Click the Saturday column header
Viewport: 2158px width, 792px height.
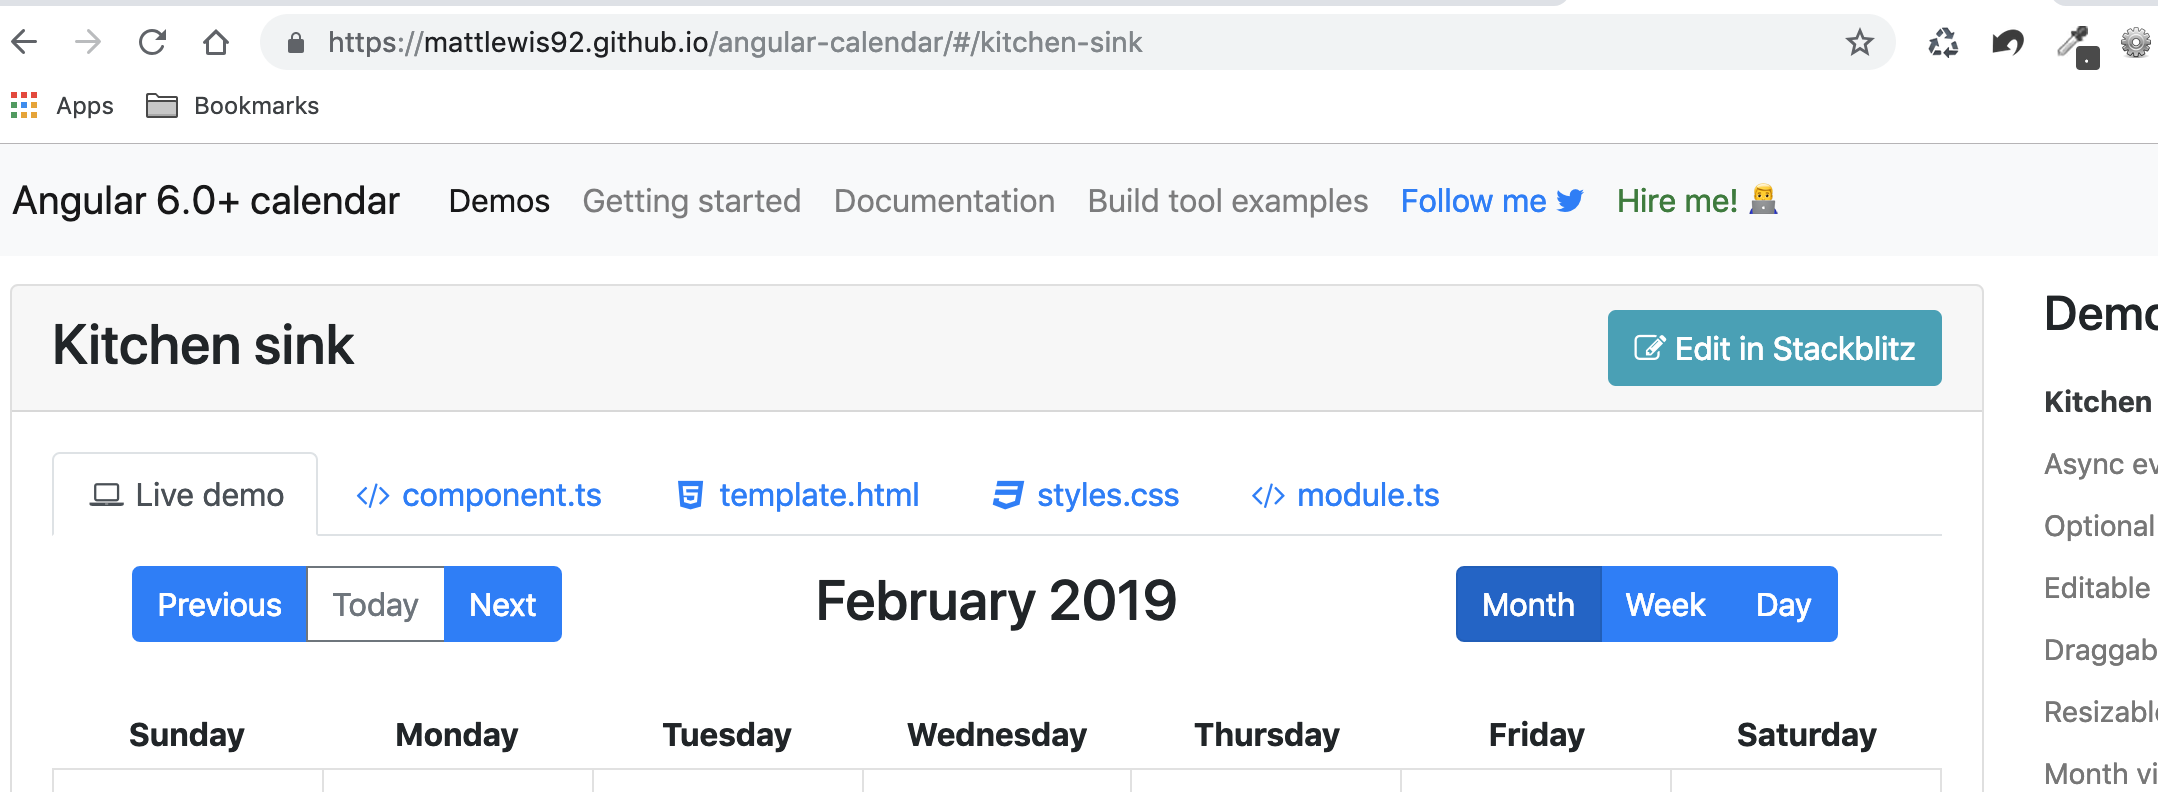pos(1807,735)
